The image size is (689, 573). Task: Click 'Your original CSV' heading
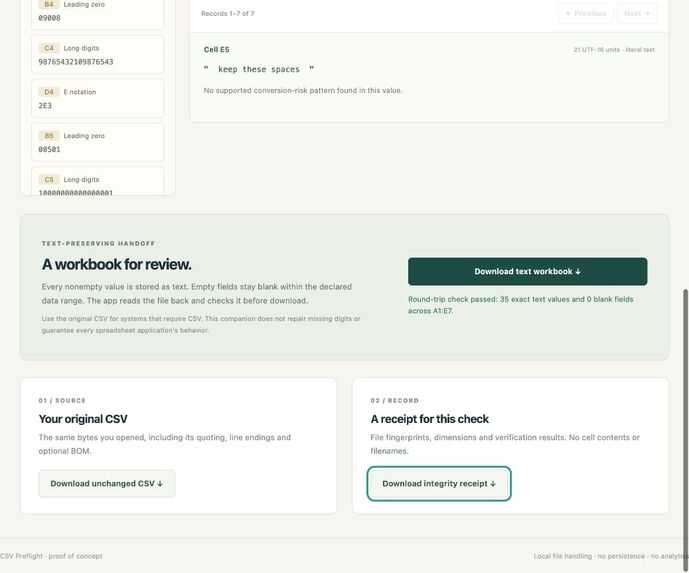click(x=83, y=419)
